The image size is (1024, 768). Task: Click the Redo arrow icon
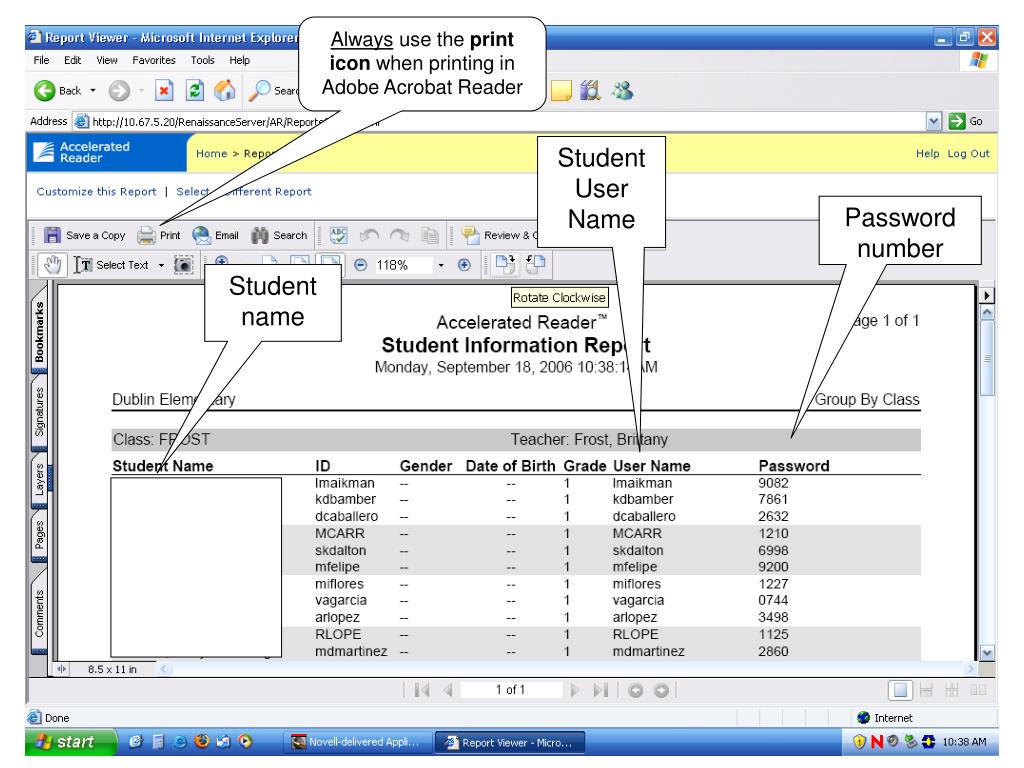[x=400, y=235]
